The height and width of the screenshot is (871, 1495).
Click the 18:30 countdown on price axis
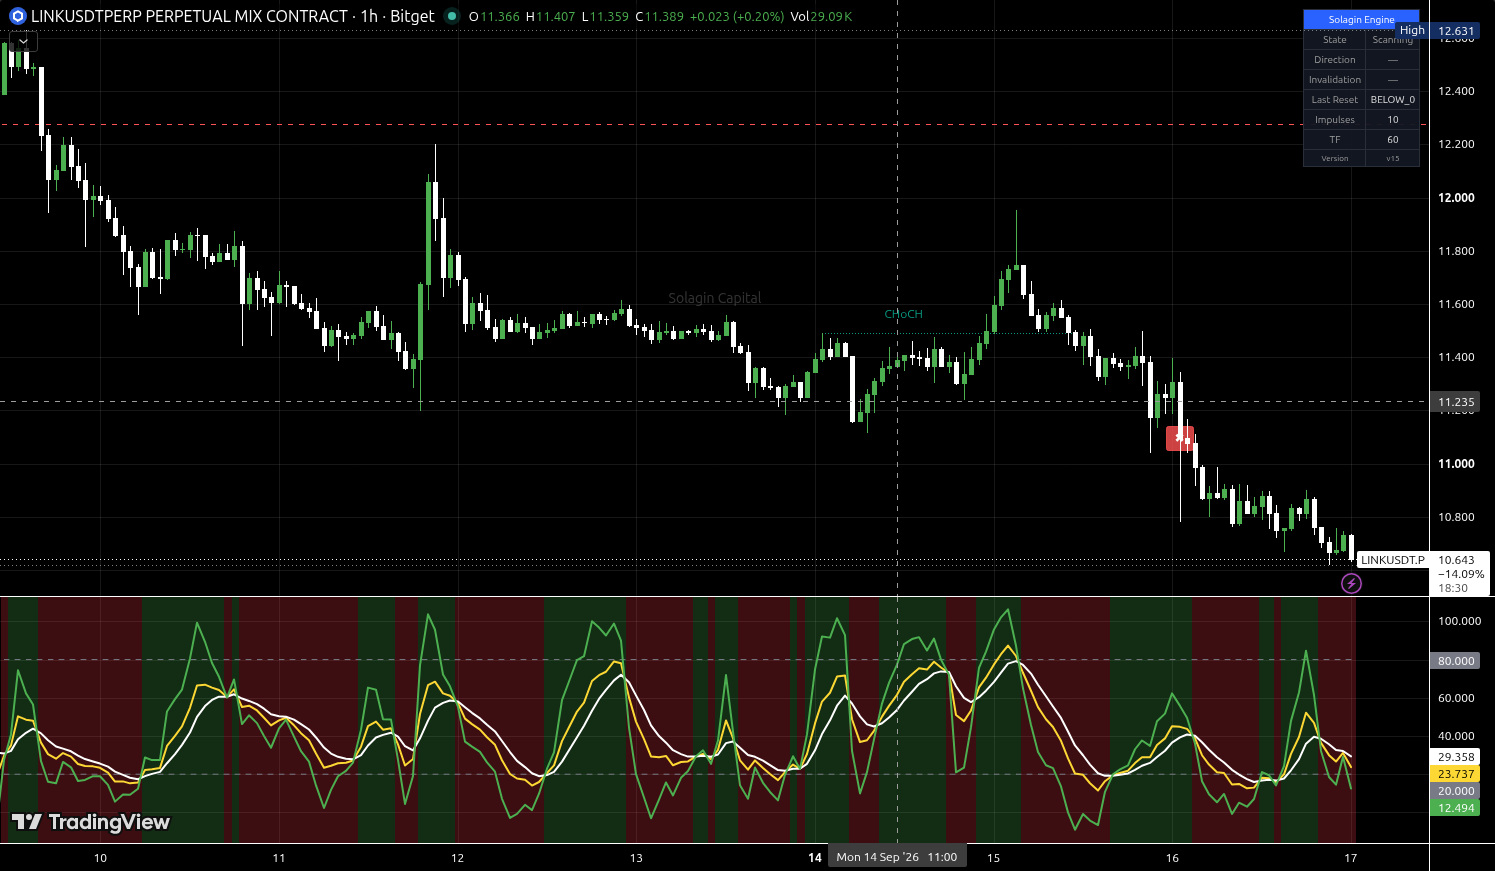[x=1453, y=588]
